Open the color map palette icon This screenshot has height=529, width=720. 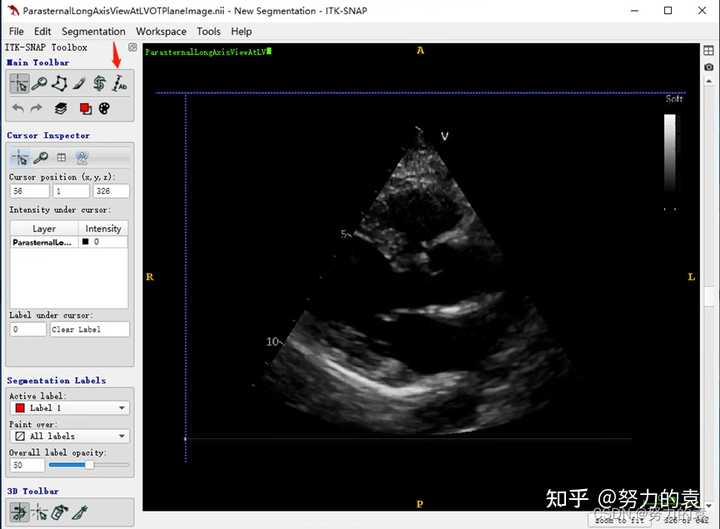point(105,109)
